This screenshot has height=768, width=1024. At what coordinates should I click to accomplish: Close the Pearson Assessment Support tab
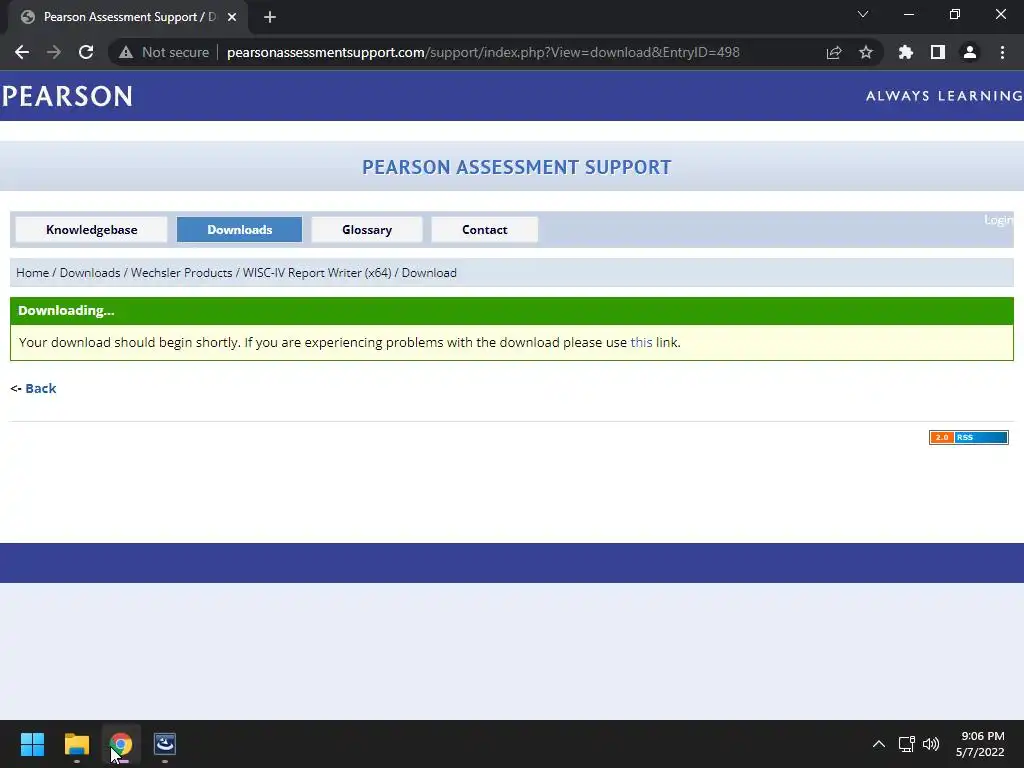232,17
